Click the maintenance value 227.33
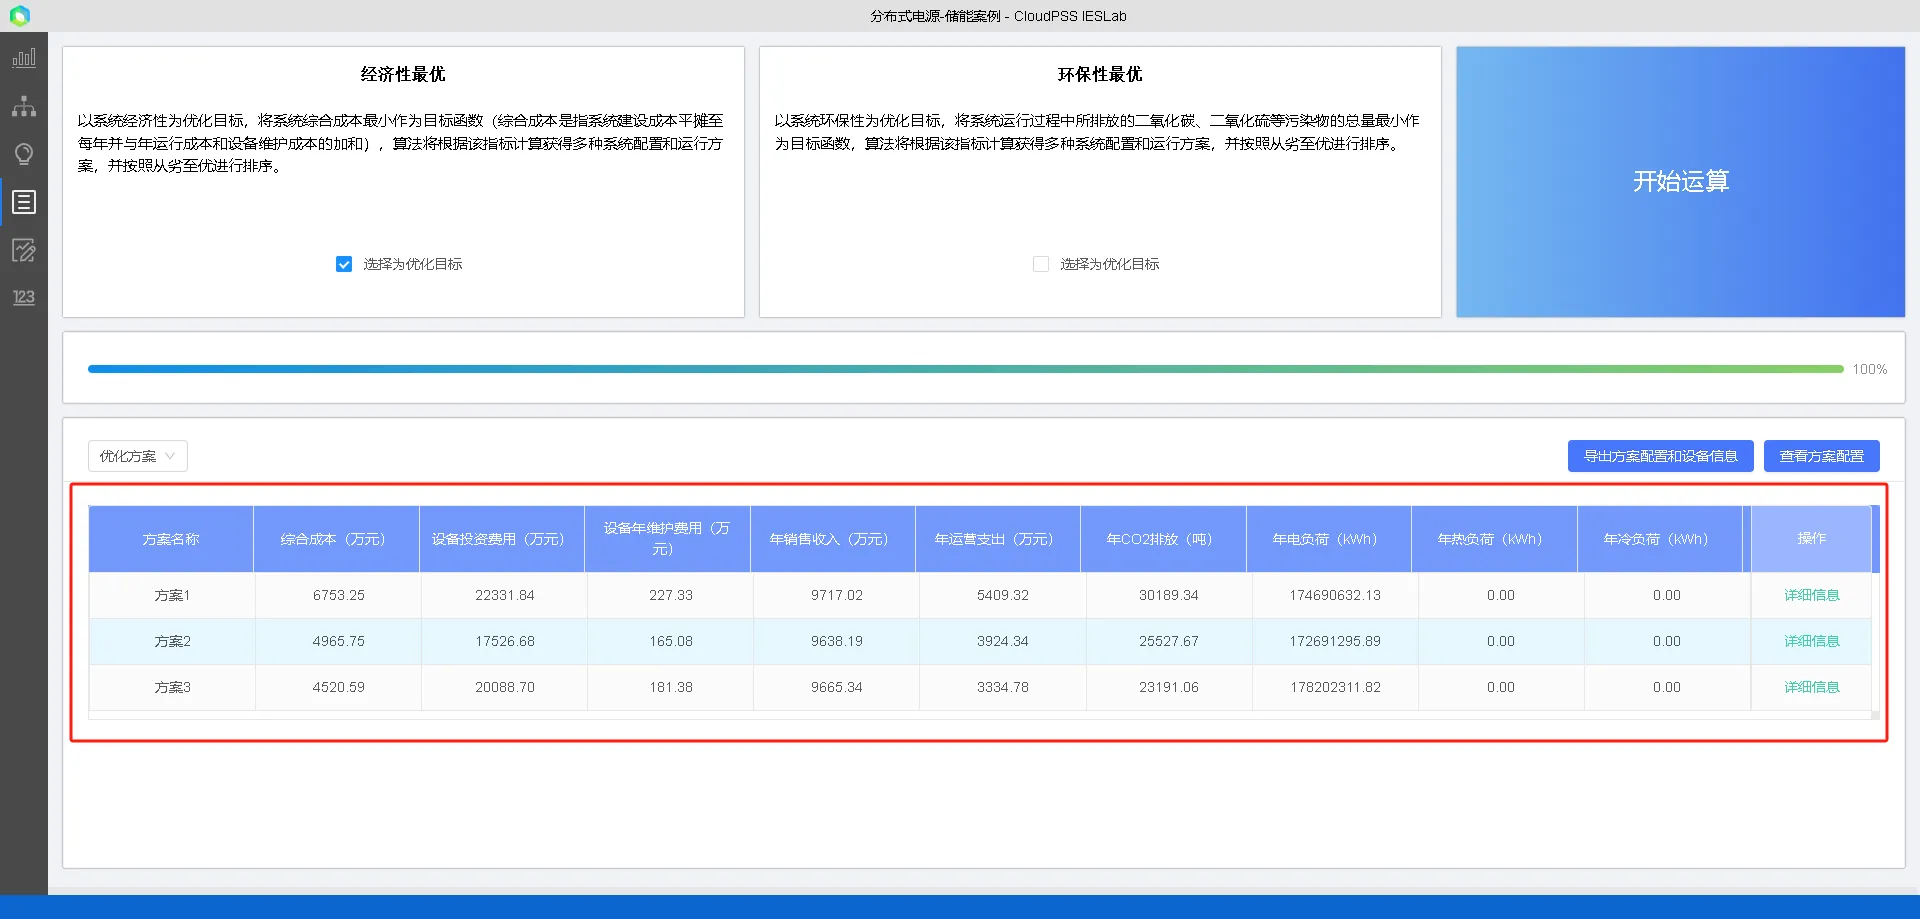Screen dimensions: 1920x919 pos(671,595)
